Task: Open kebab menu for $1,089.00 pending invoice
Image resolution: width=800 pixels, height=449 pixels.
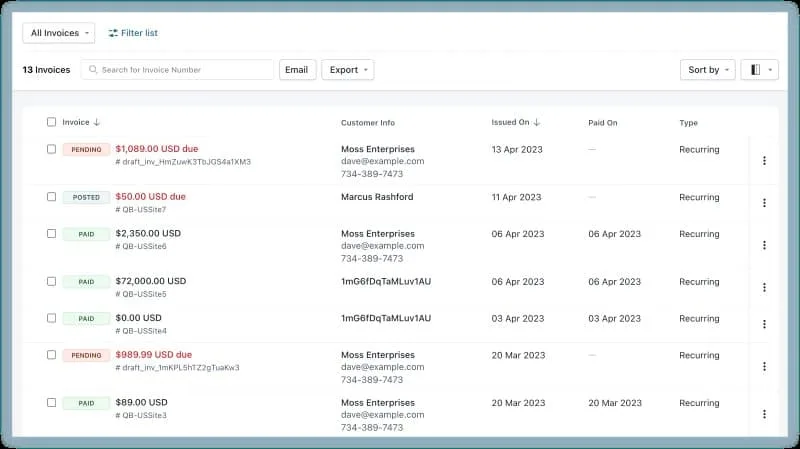Action: (x=764, y=160)
